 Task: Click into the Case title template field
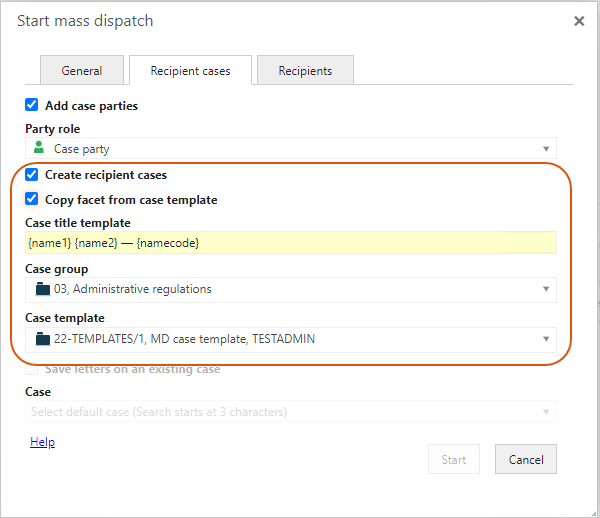click(x=290, y=243)
